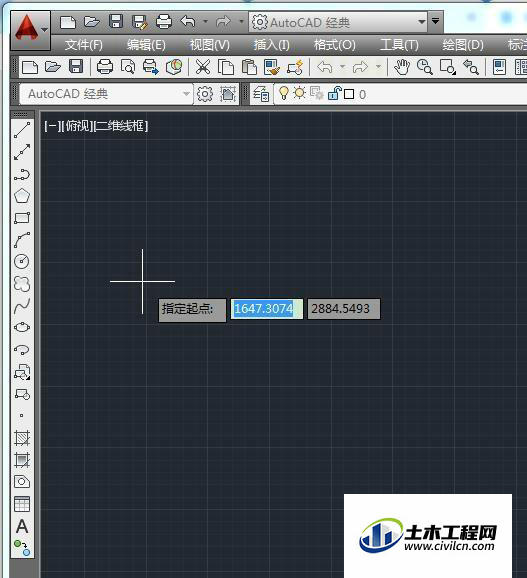The width and height of the screenshot is (527, 578).
Task: Click layer 0 white color swatch
Action: click(349, 94)
